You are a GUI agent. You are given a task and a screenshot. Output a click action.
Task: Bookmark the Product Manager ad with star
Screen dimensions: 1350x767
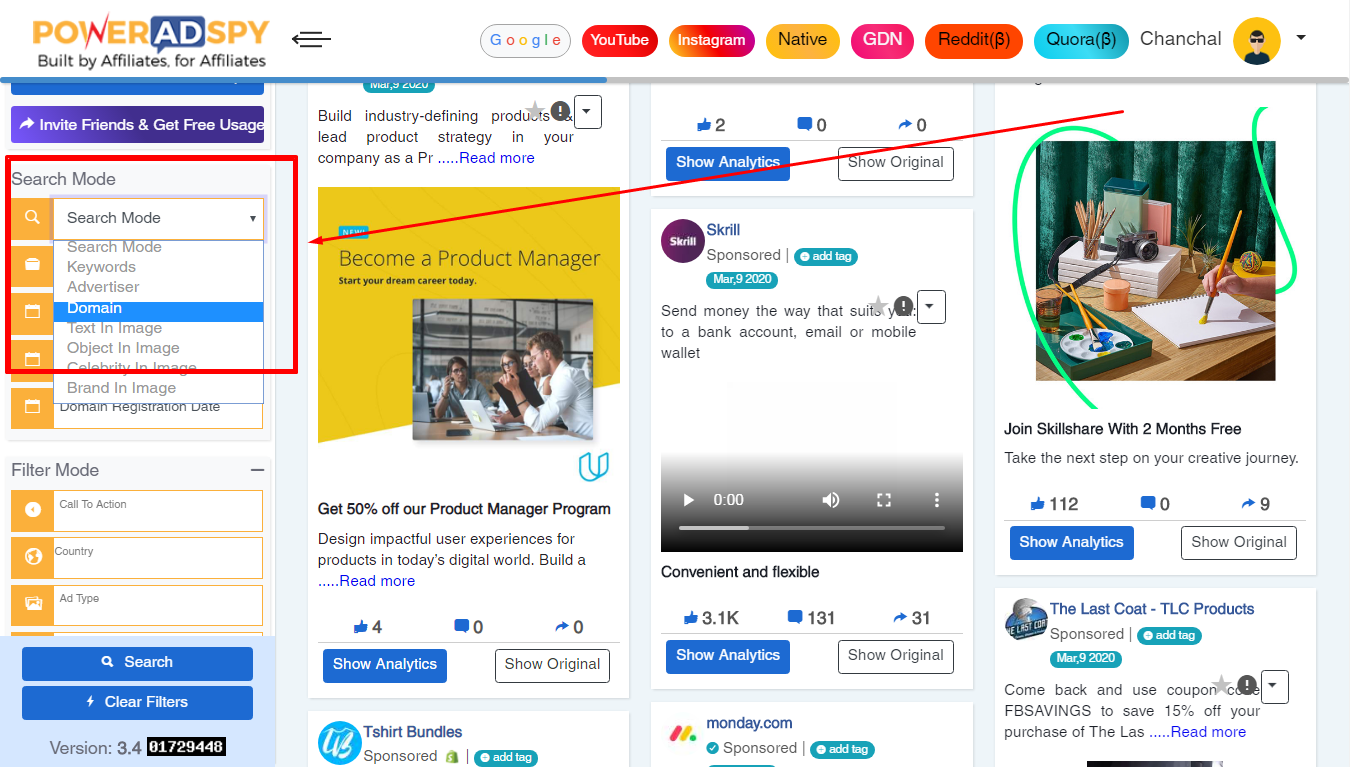[535, 111]
